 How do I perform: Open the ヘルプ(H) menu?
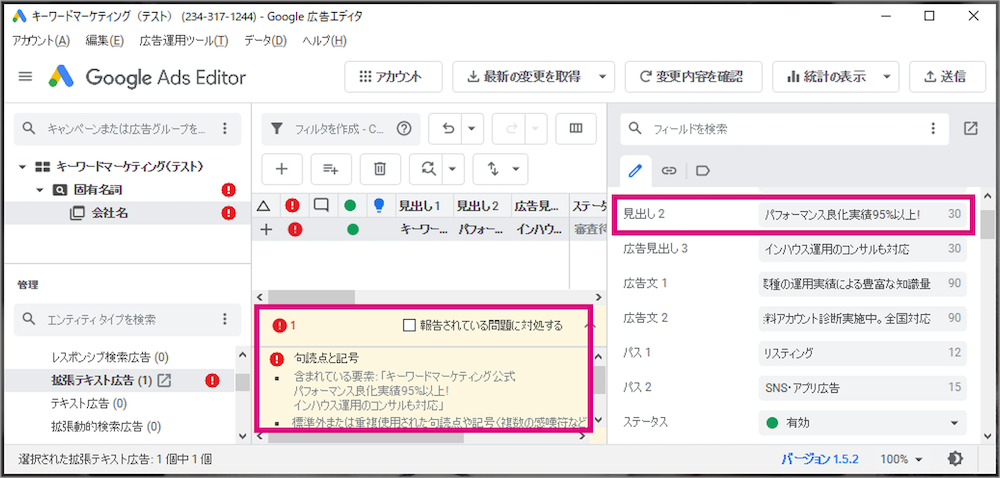coord(325,41)
